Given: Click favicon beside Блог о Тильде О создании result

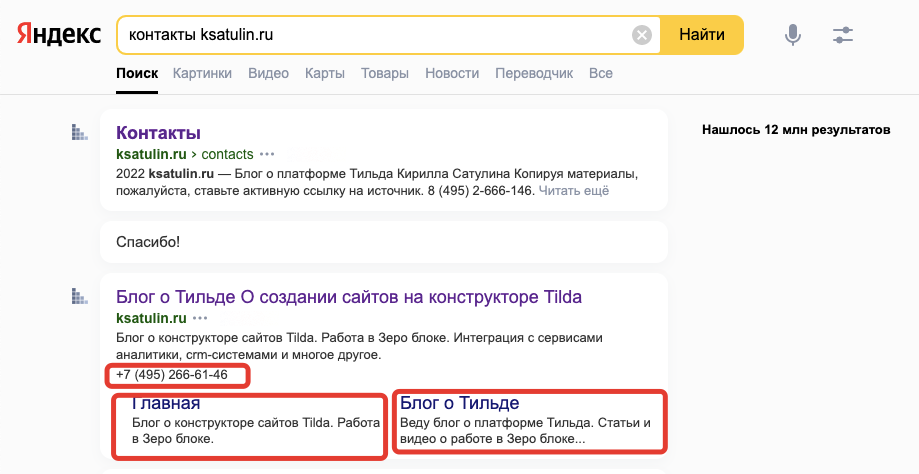Looking at the screenshot, I should tap(80, 296).
